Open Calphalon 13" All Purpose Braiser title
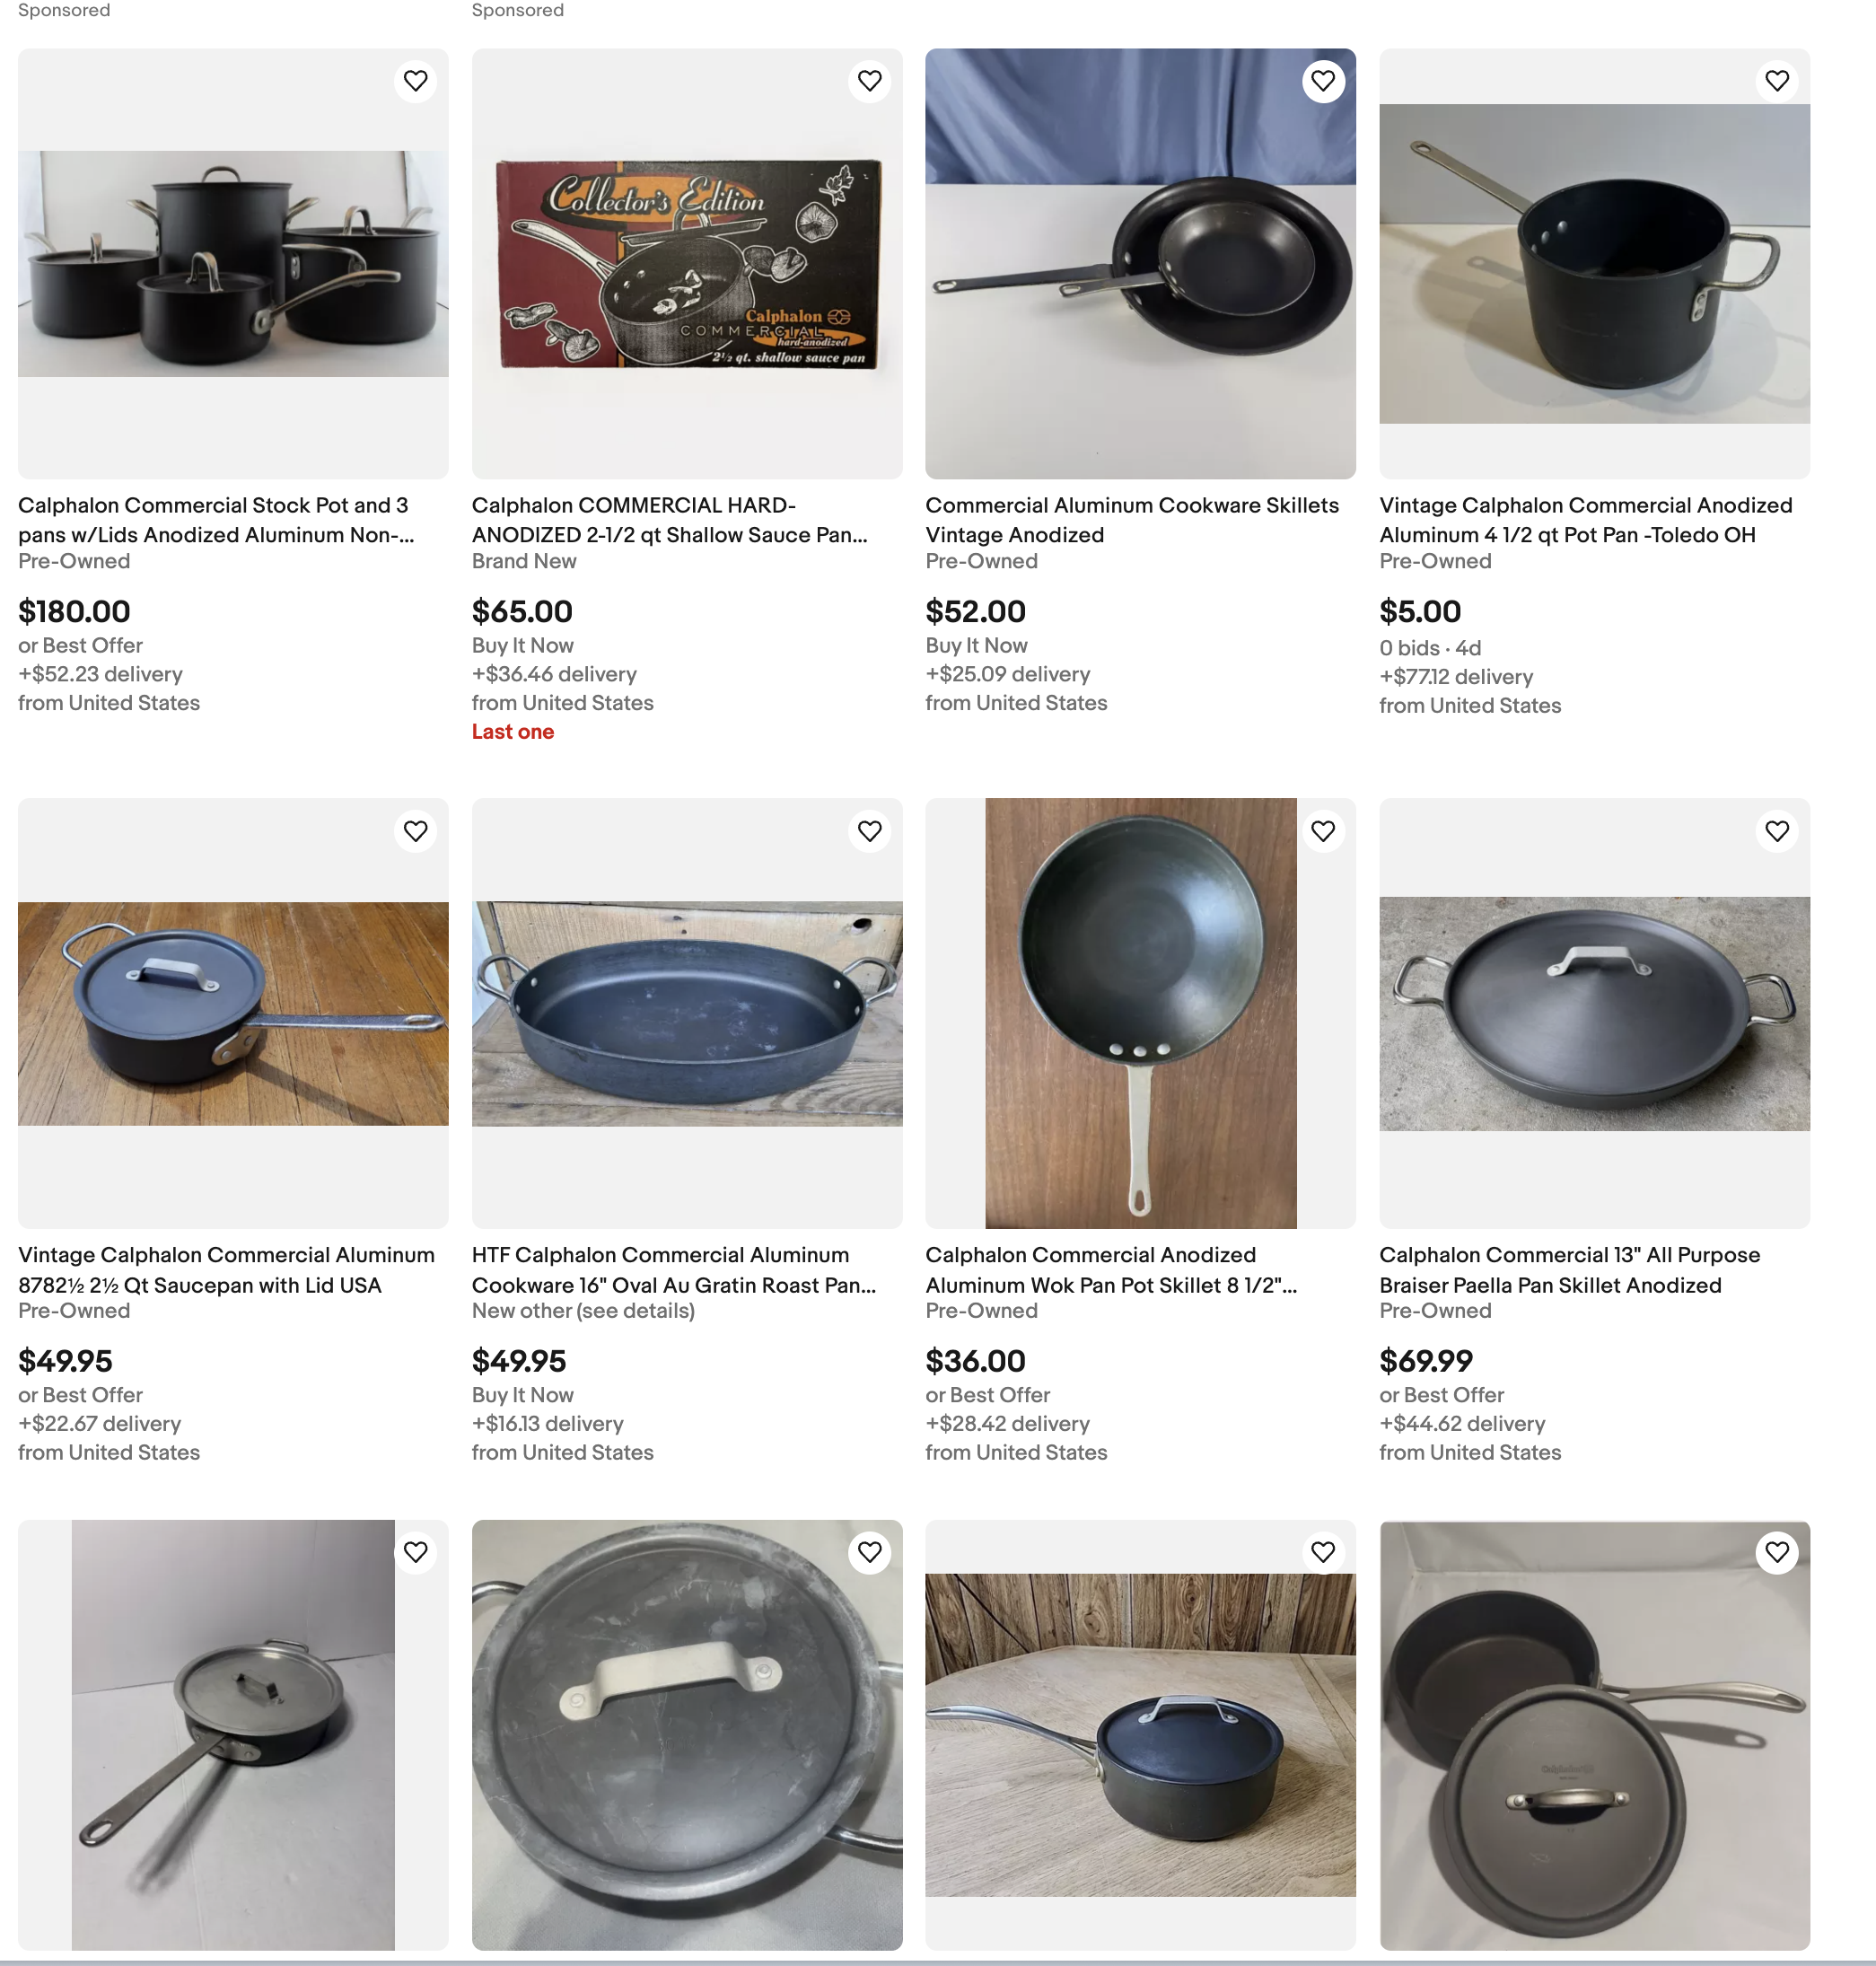This screenshot has height=1966, width=1876. [x=1570, y=1270]
